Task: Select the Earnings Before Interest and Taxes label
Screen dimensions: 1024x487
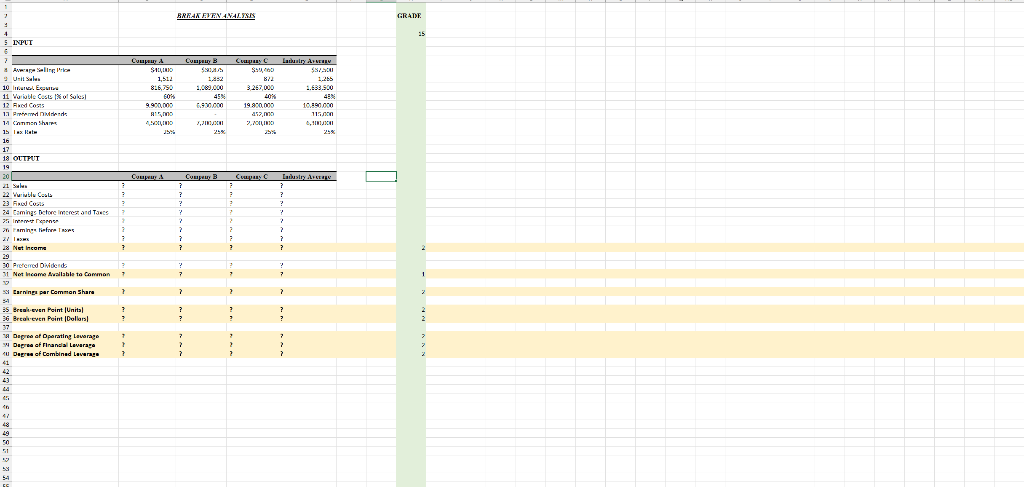Action: coord(60,211)
